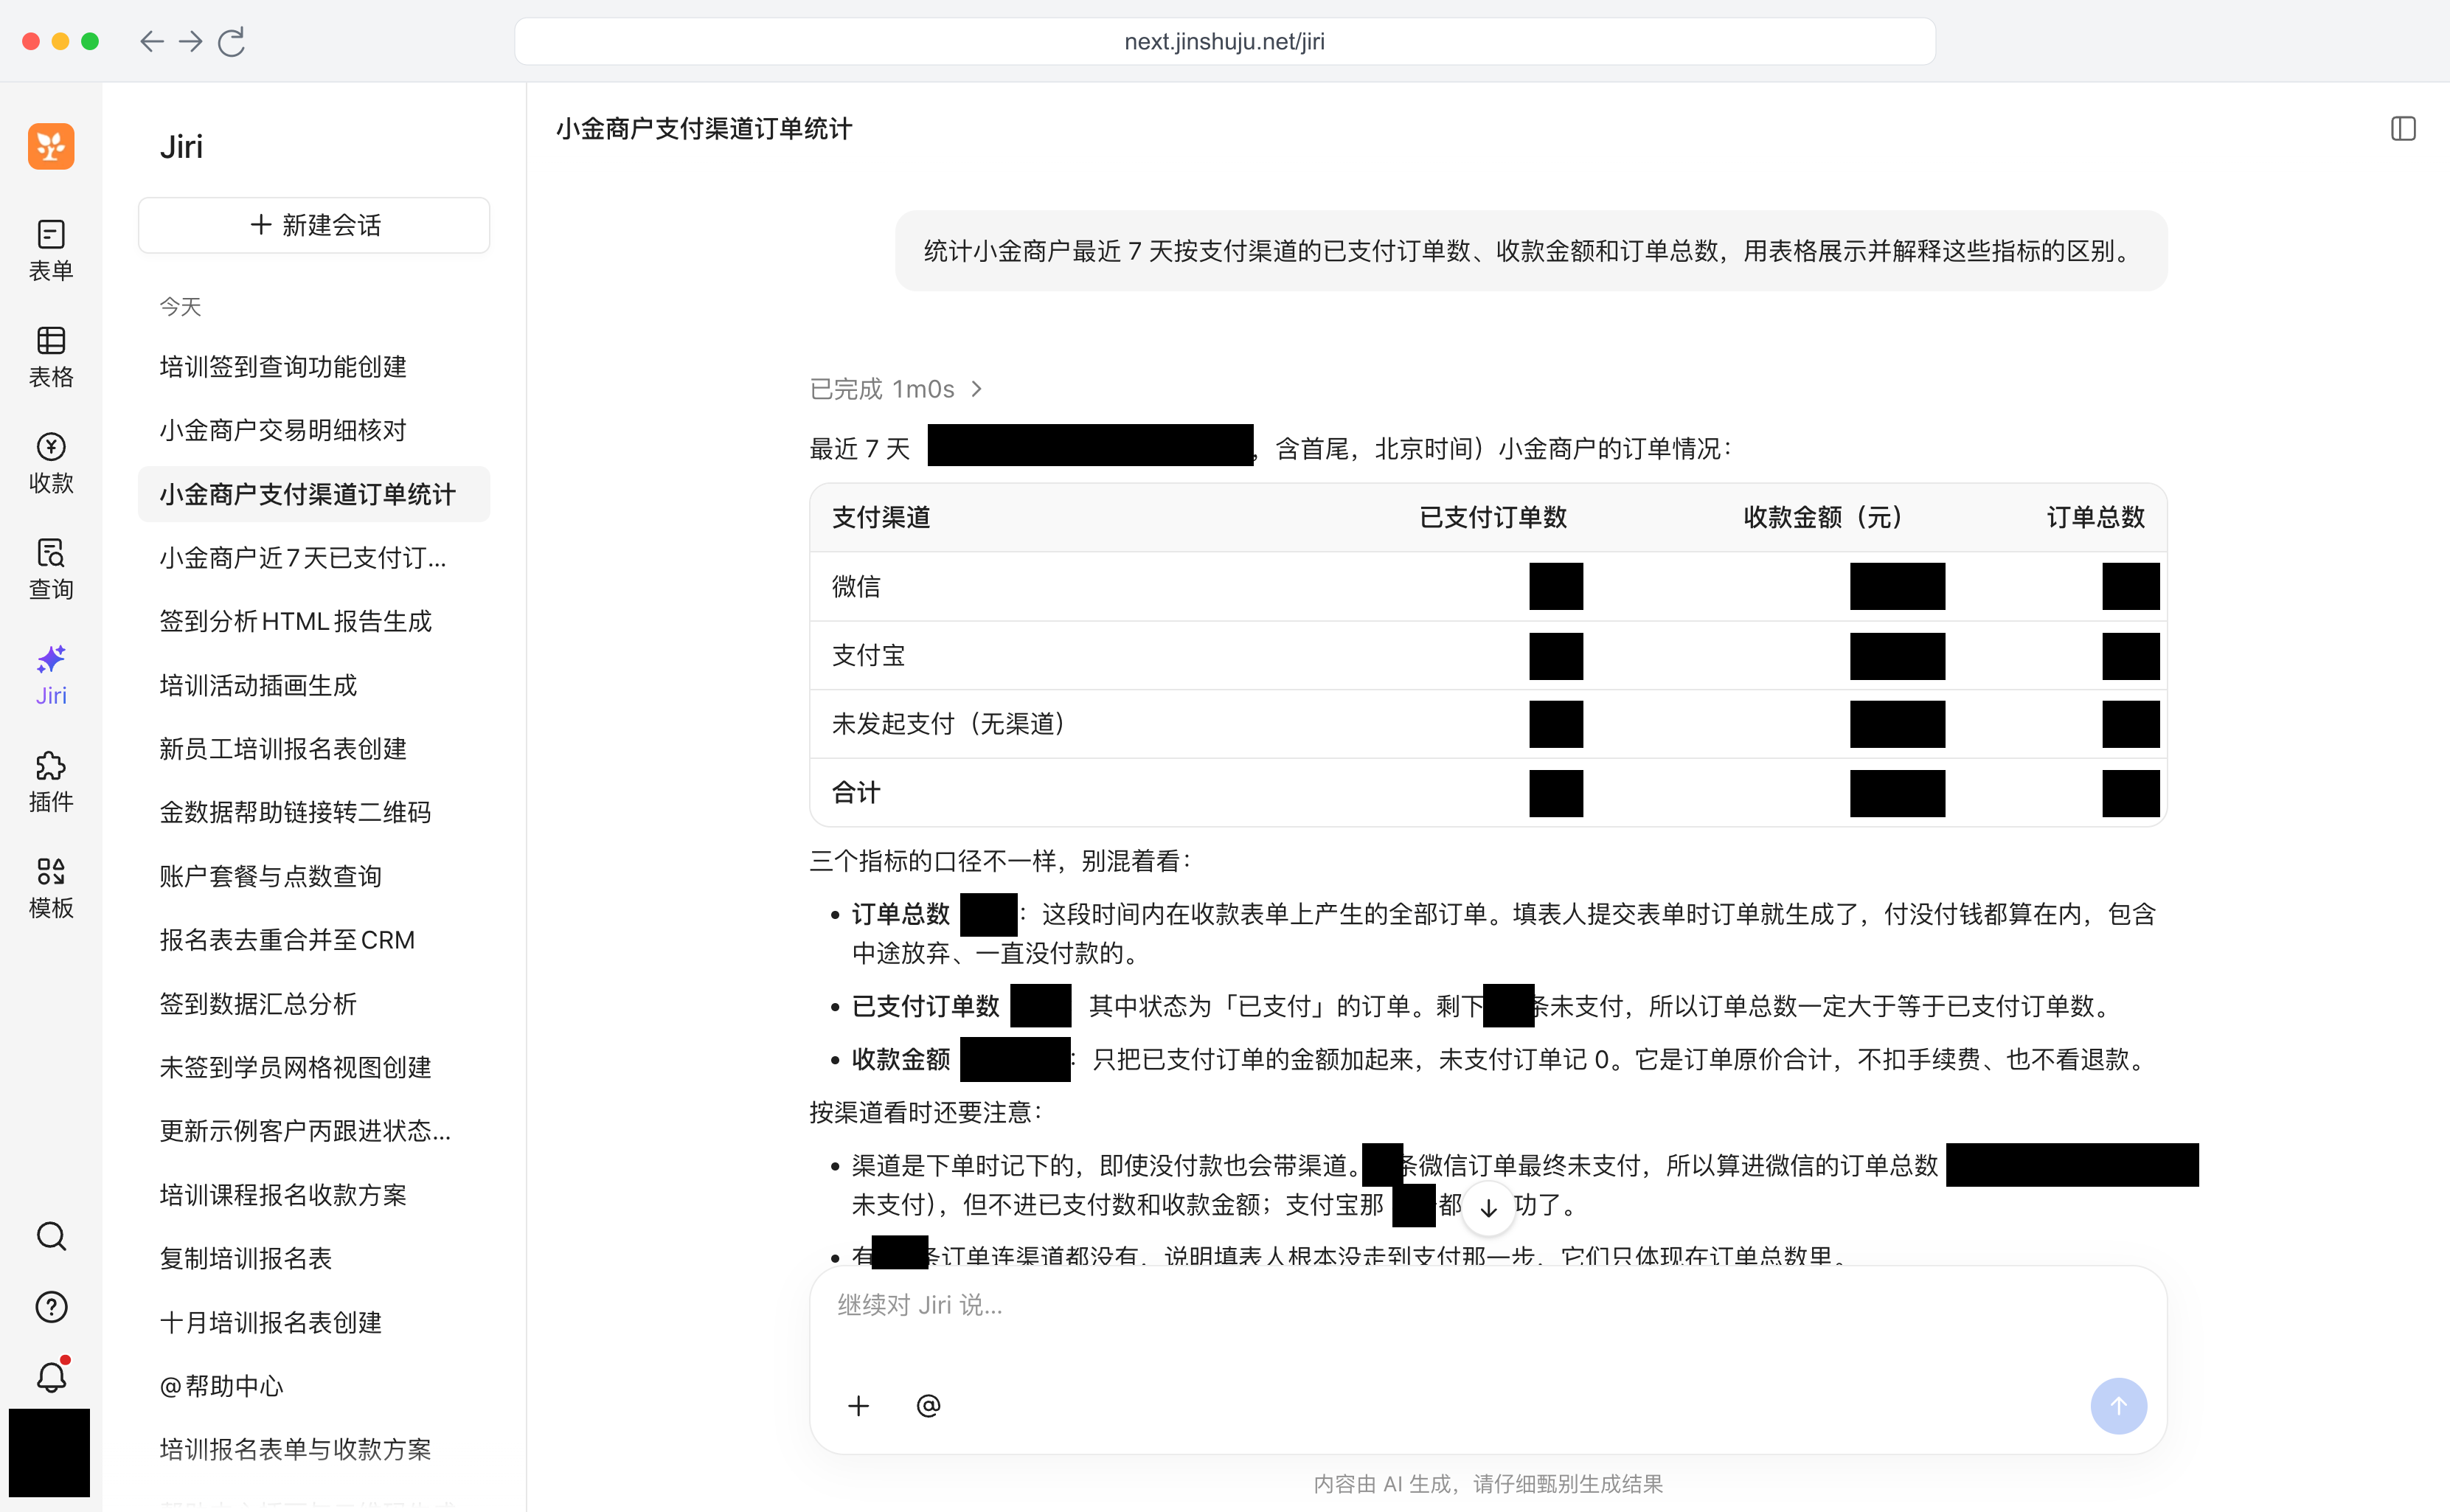
Task: Click the 新建会话 new conversation button
Action: [x=314, y=225]
